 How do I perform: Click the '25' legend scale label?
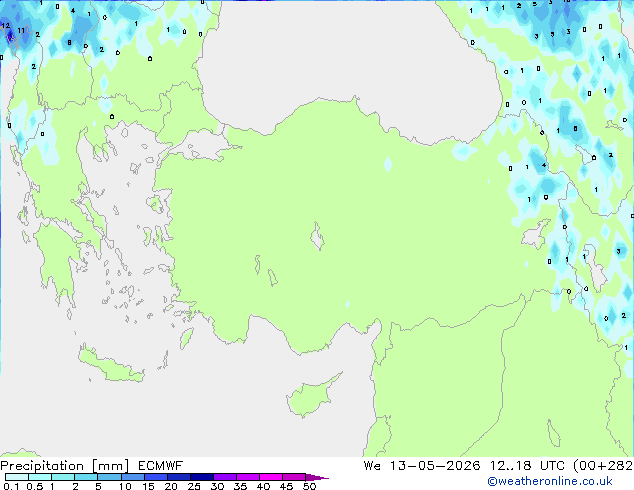pos(194,486)
